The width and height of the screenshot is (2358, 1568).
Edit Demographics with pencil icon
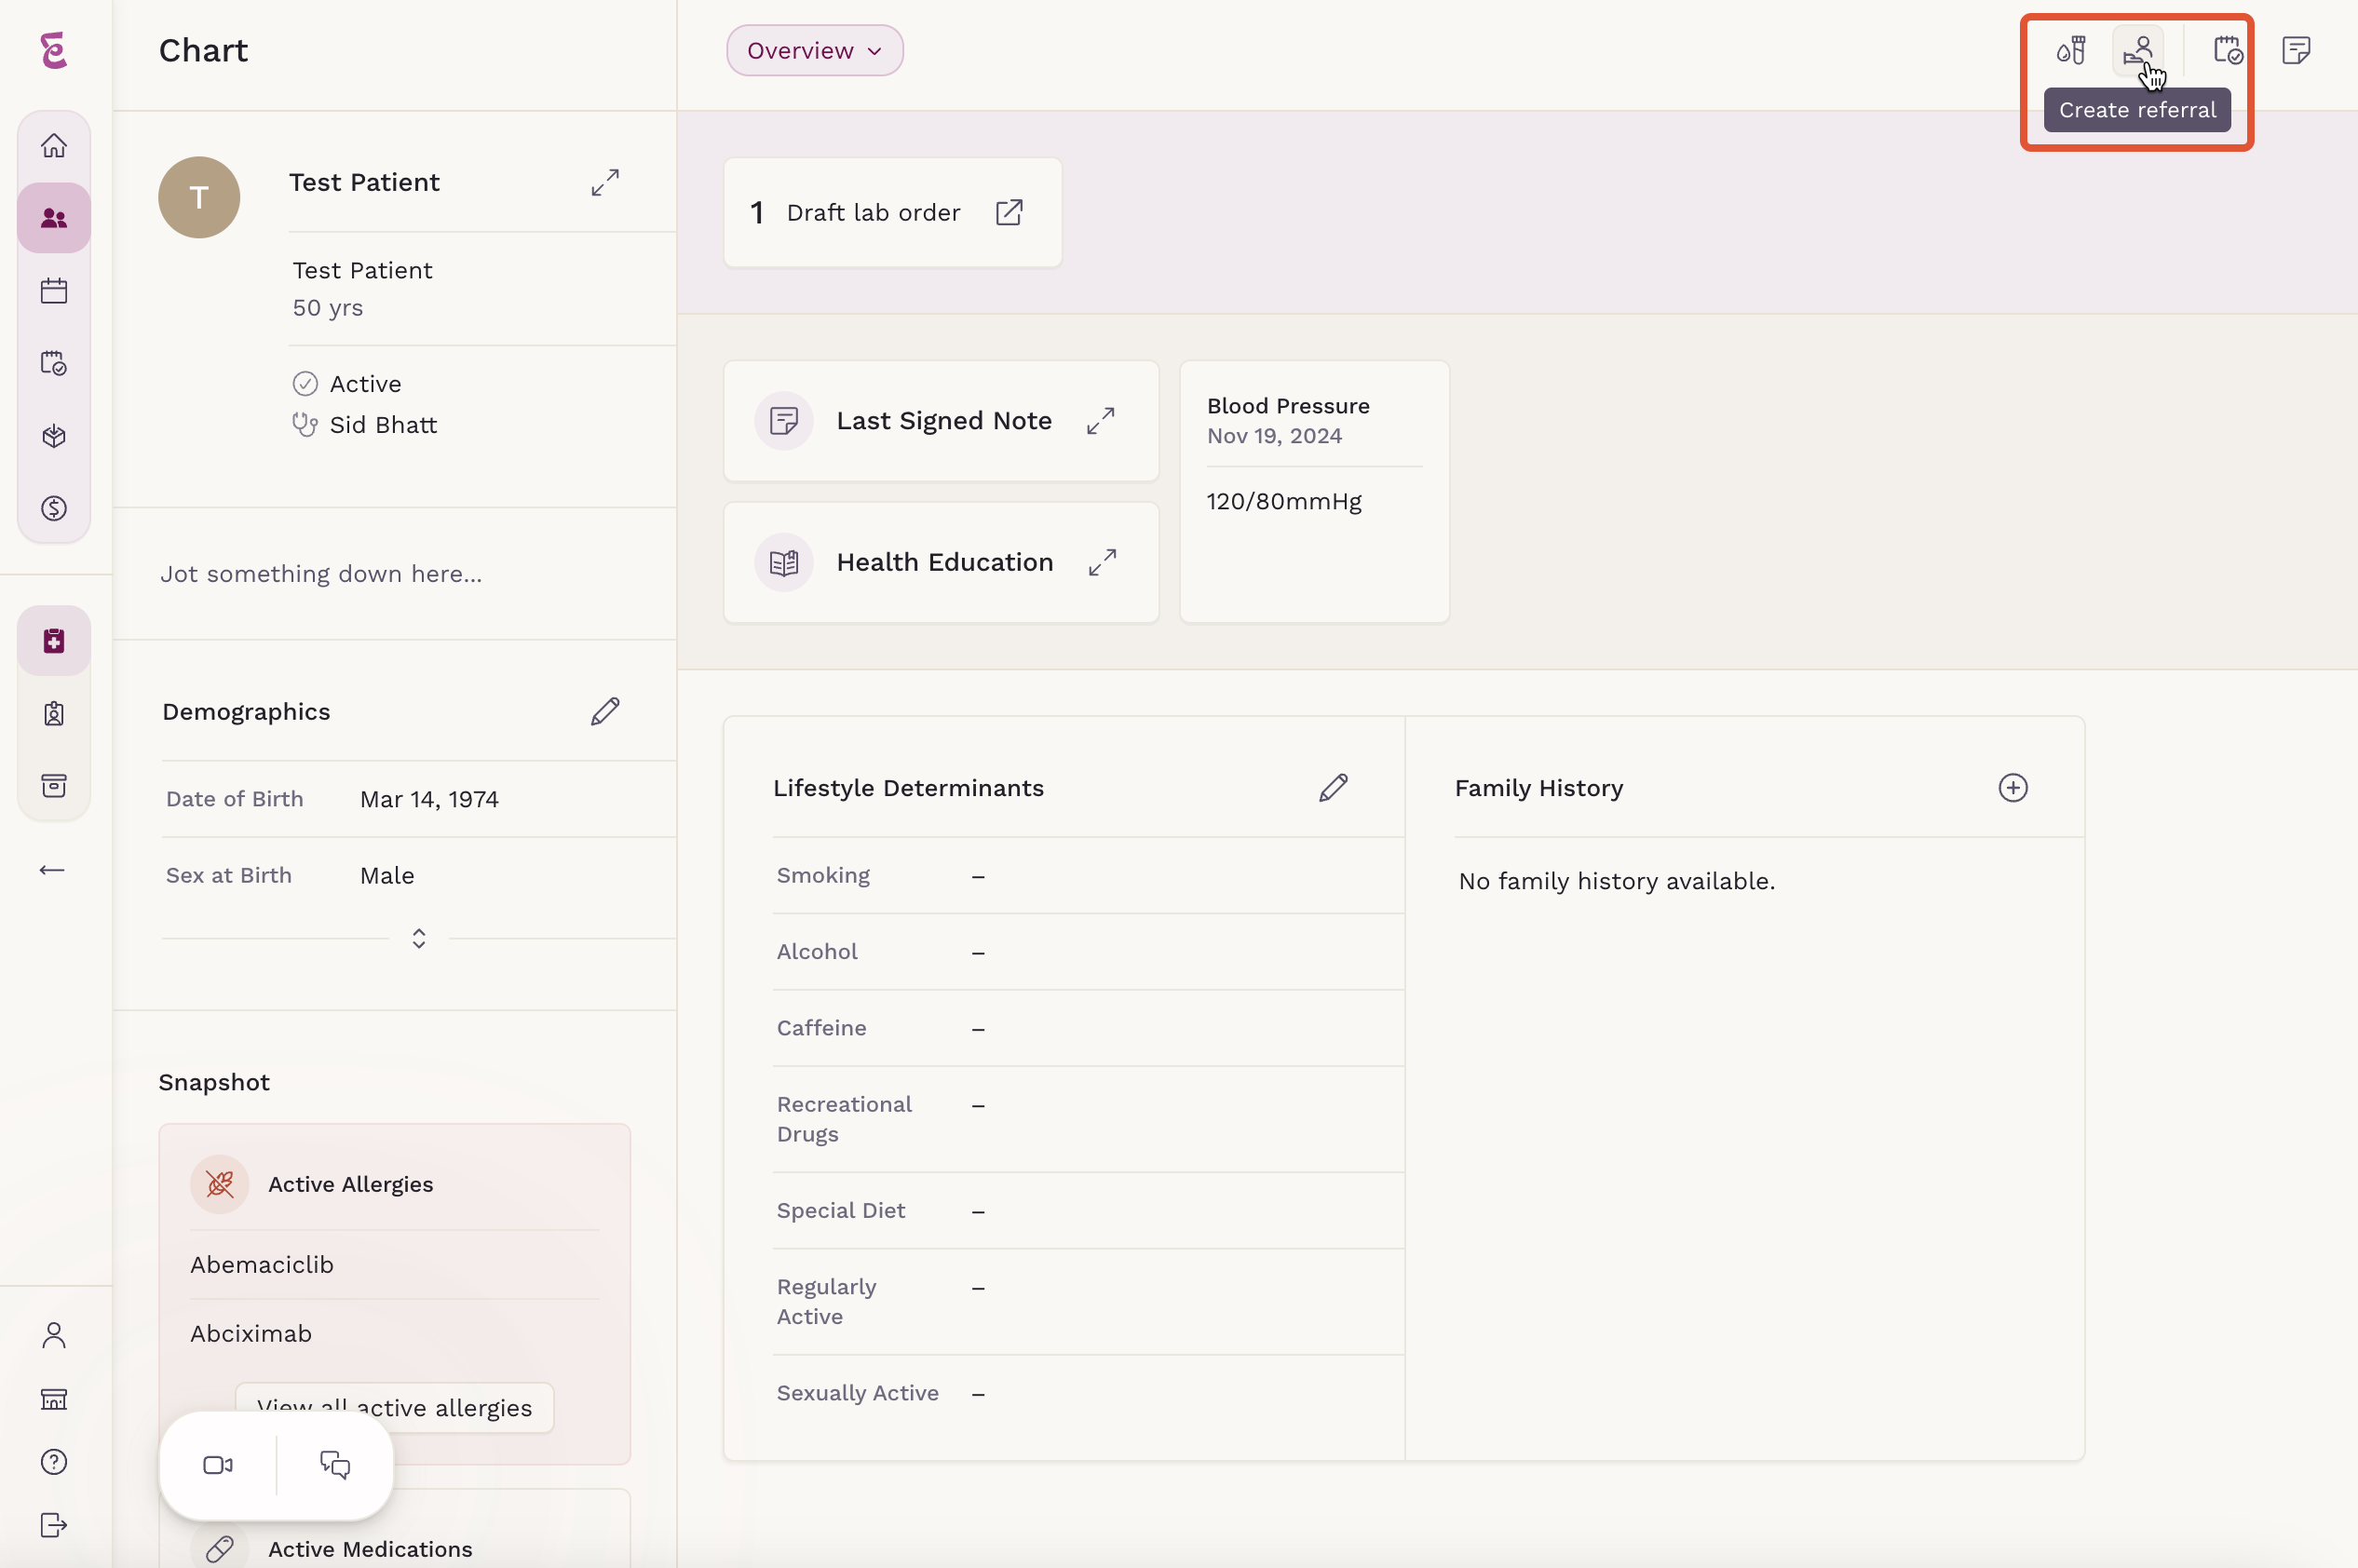tap(605, 711)
